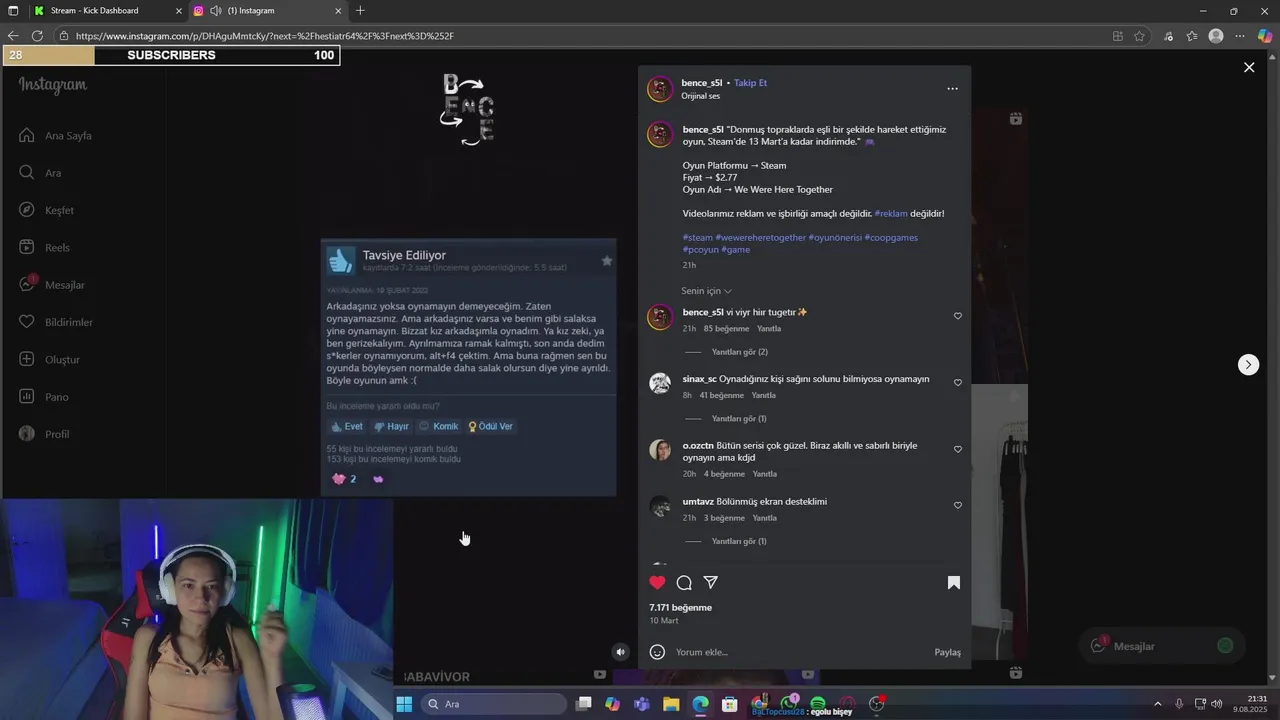Open Ana Sayfa in Instagram sidebar
Image resolution: width=1280 pixels, height=720 pixels.
point(56,136)
